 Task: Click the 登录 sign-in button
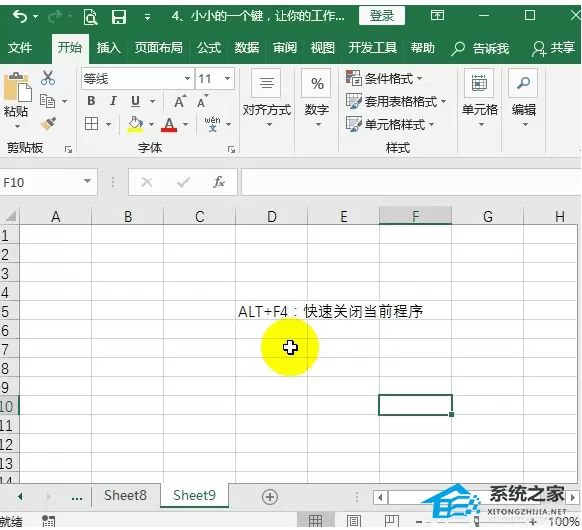click(x=382, y=16)
